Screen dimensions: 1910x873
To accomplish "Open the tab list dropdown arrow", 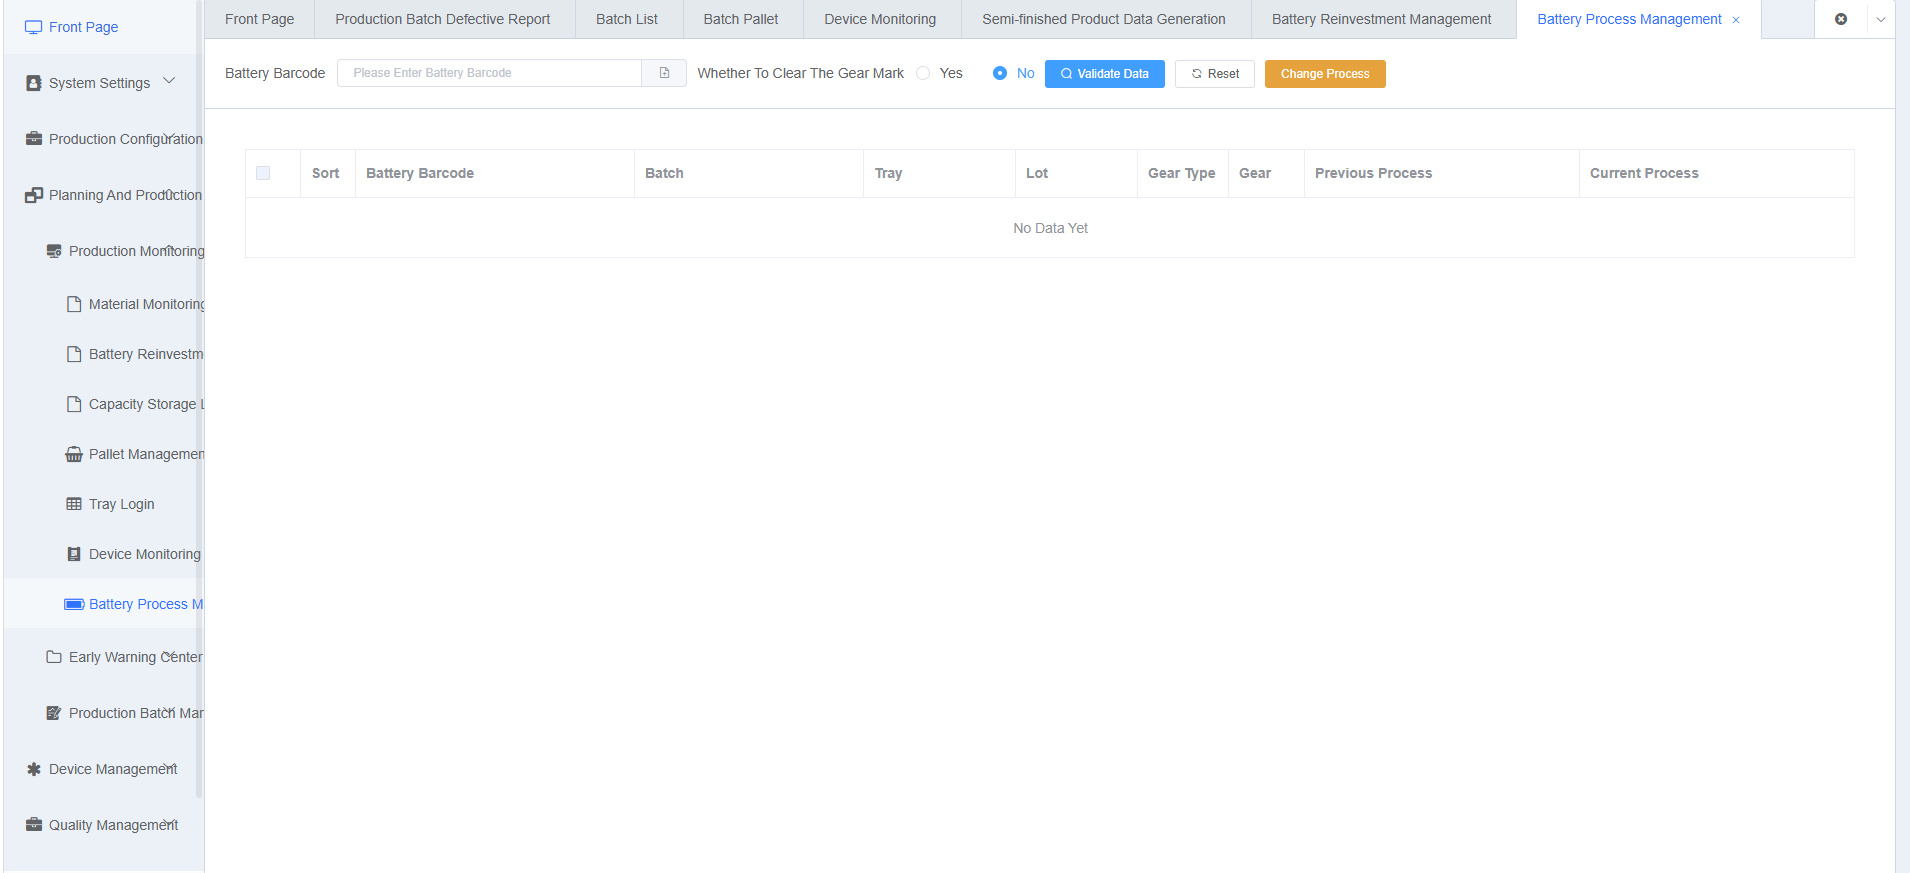I will (1881, 19).
